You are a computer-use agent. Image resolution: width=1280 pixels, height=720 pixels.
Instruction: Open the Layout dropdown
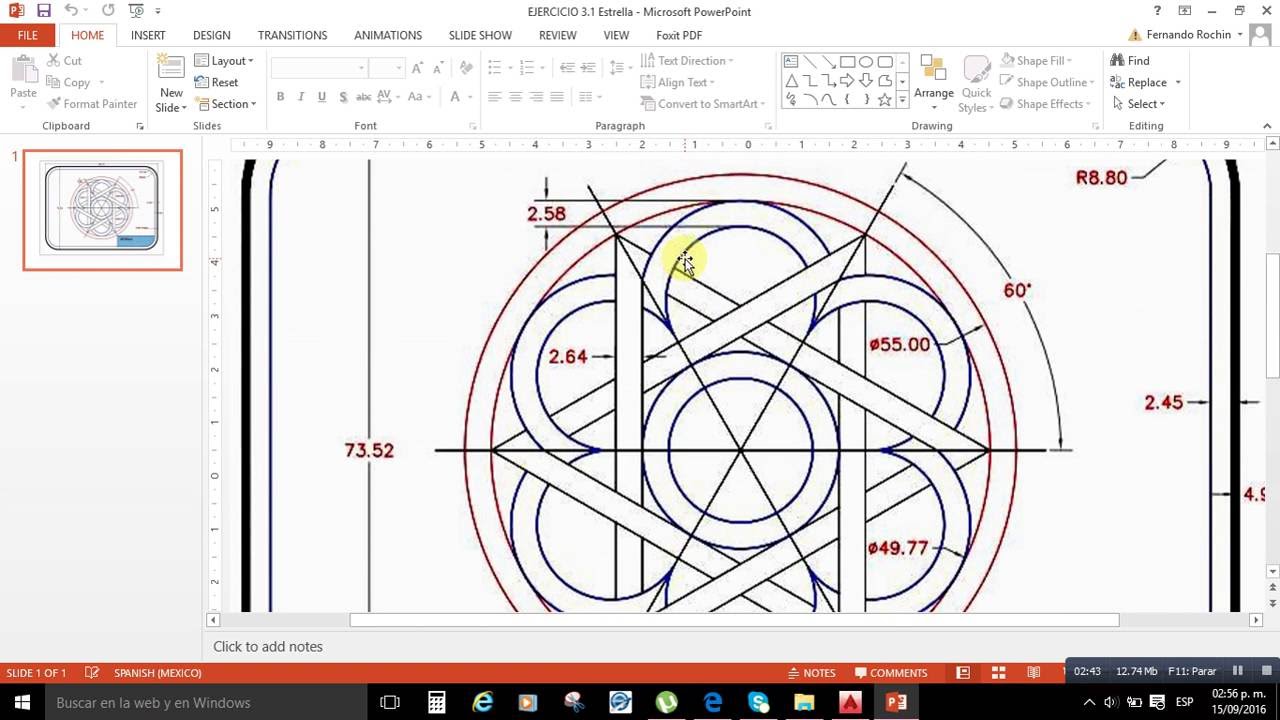pos(224,61)
